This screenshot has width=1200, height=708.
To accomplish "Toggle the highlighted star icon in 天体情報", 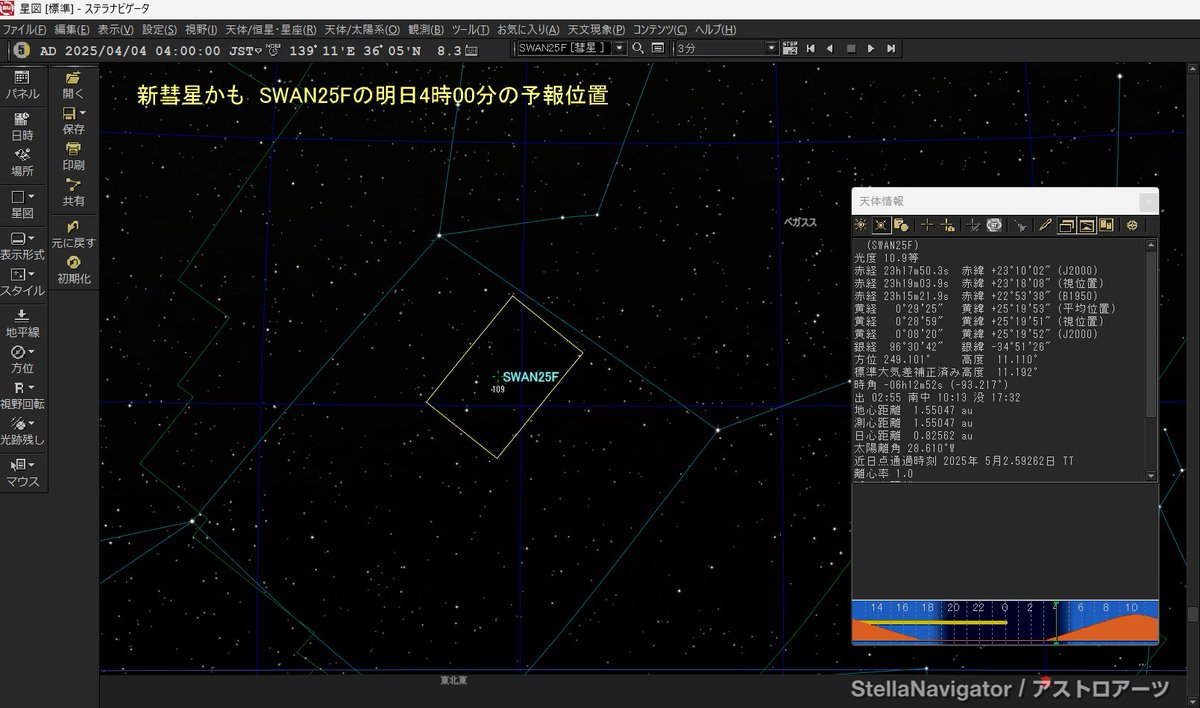I will [x=882, y=225].
